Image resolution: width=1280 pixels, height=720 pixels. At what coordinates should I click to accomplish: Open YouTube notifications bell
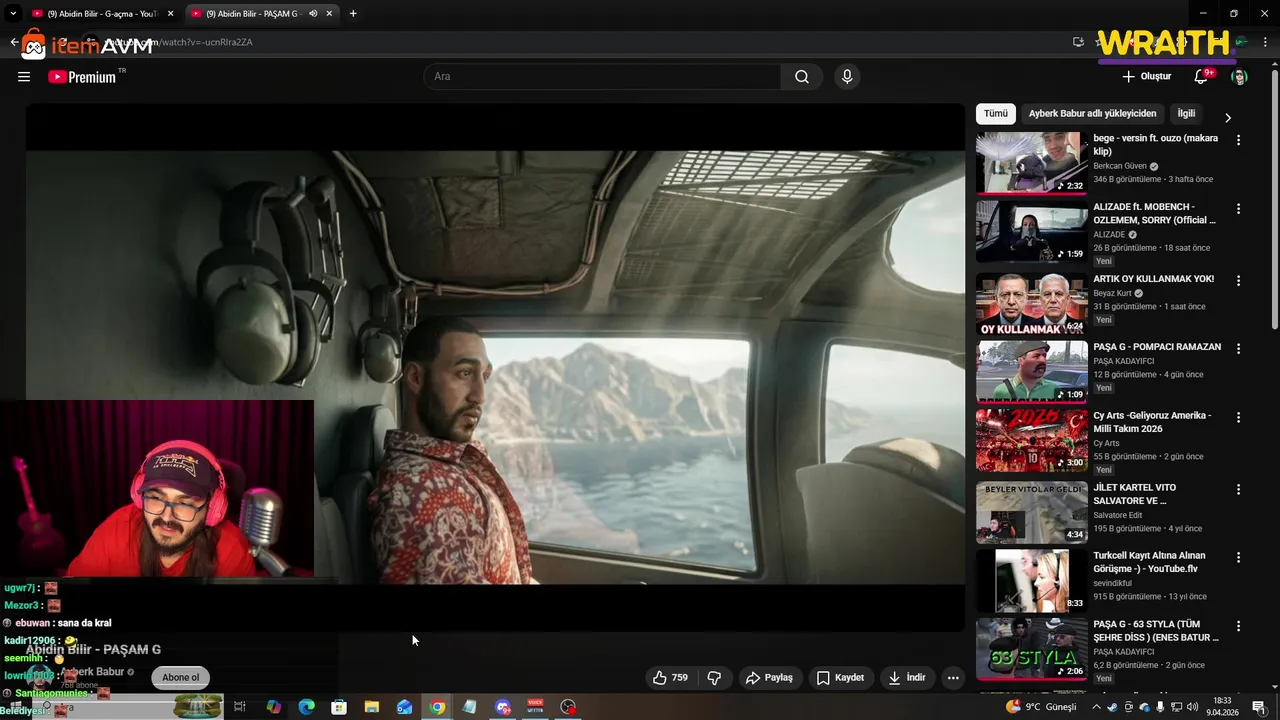coord(1201,77)
